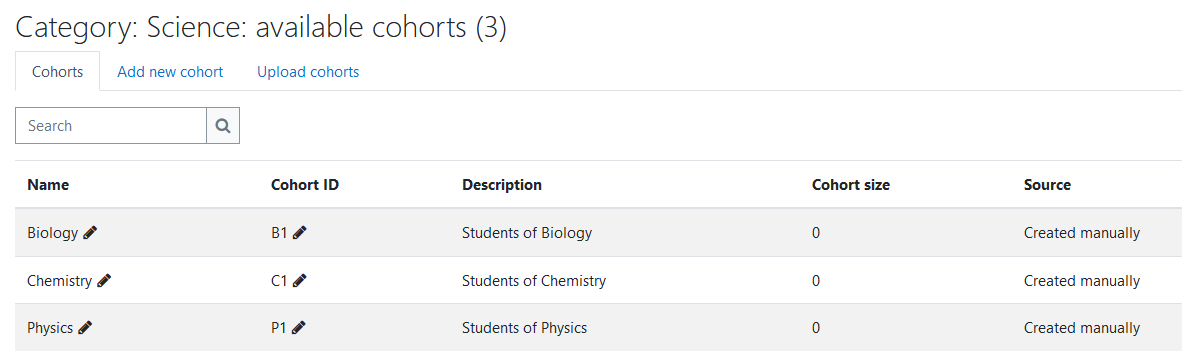The height and width of the screenshot is (362, 1182).
Task: Edit cohort ID C1 with its pencil icon
Action: [x=300, y=281]
